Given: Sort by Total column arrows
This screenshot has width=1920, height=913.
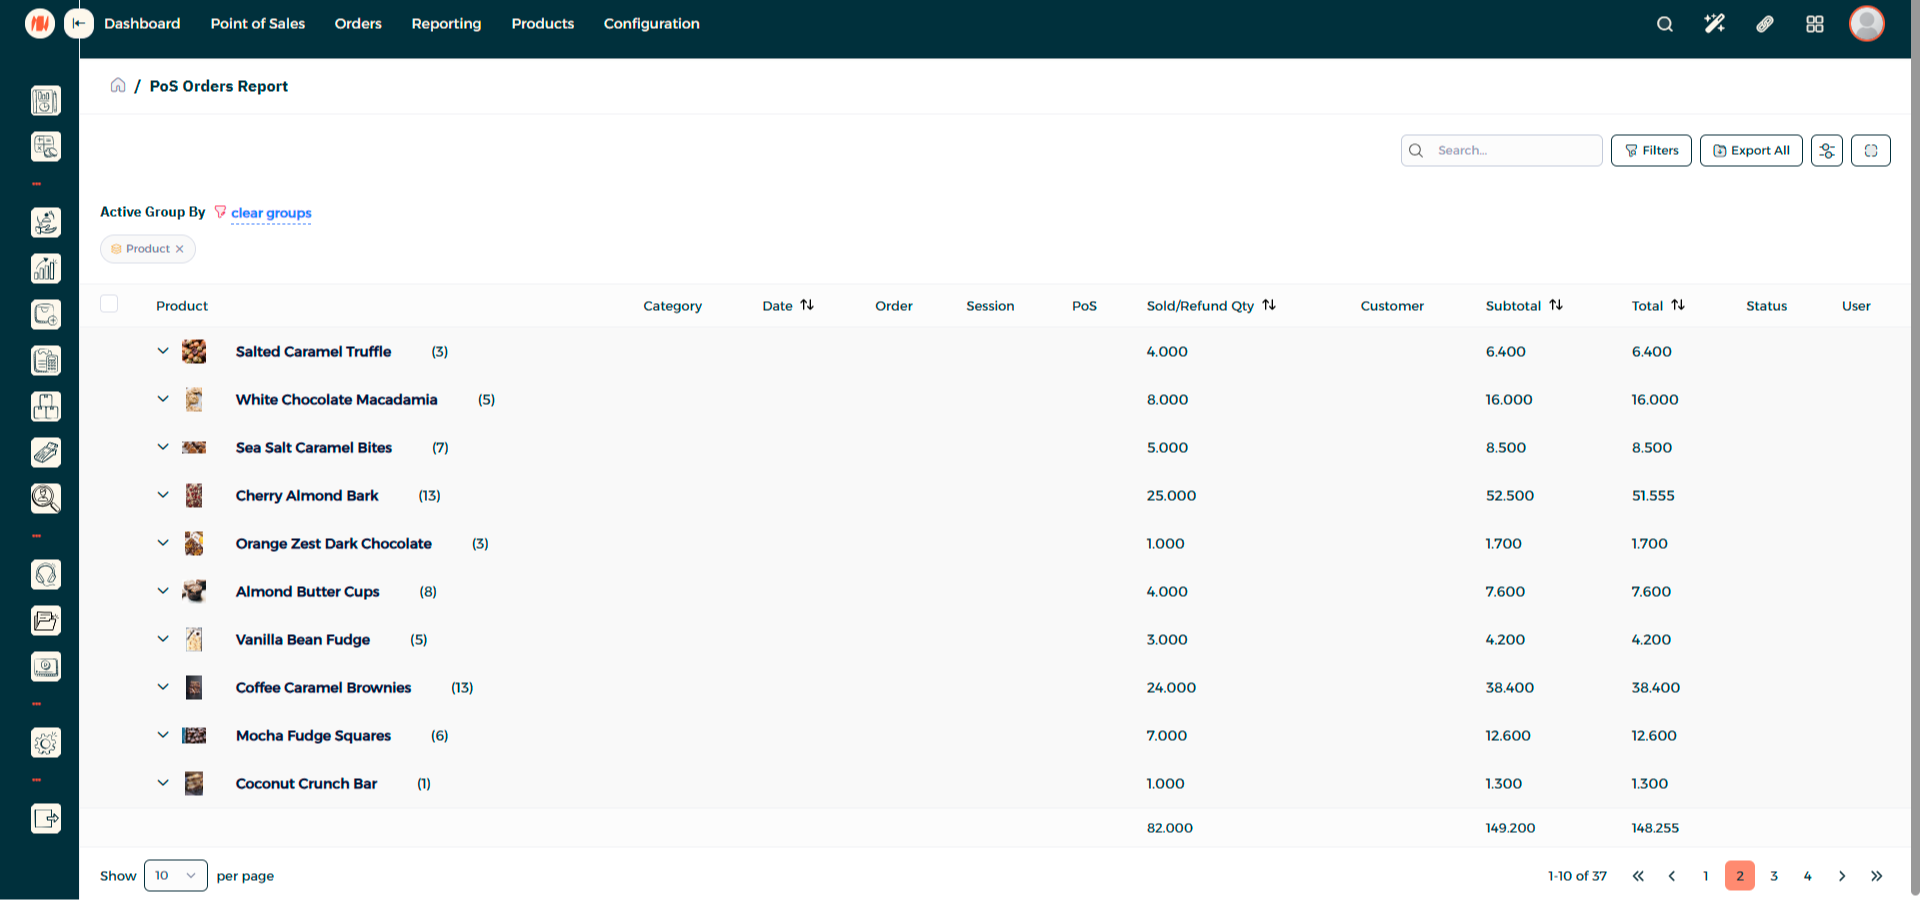Looking at the screenshot, I should tap(1678, 305).
